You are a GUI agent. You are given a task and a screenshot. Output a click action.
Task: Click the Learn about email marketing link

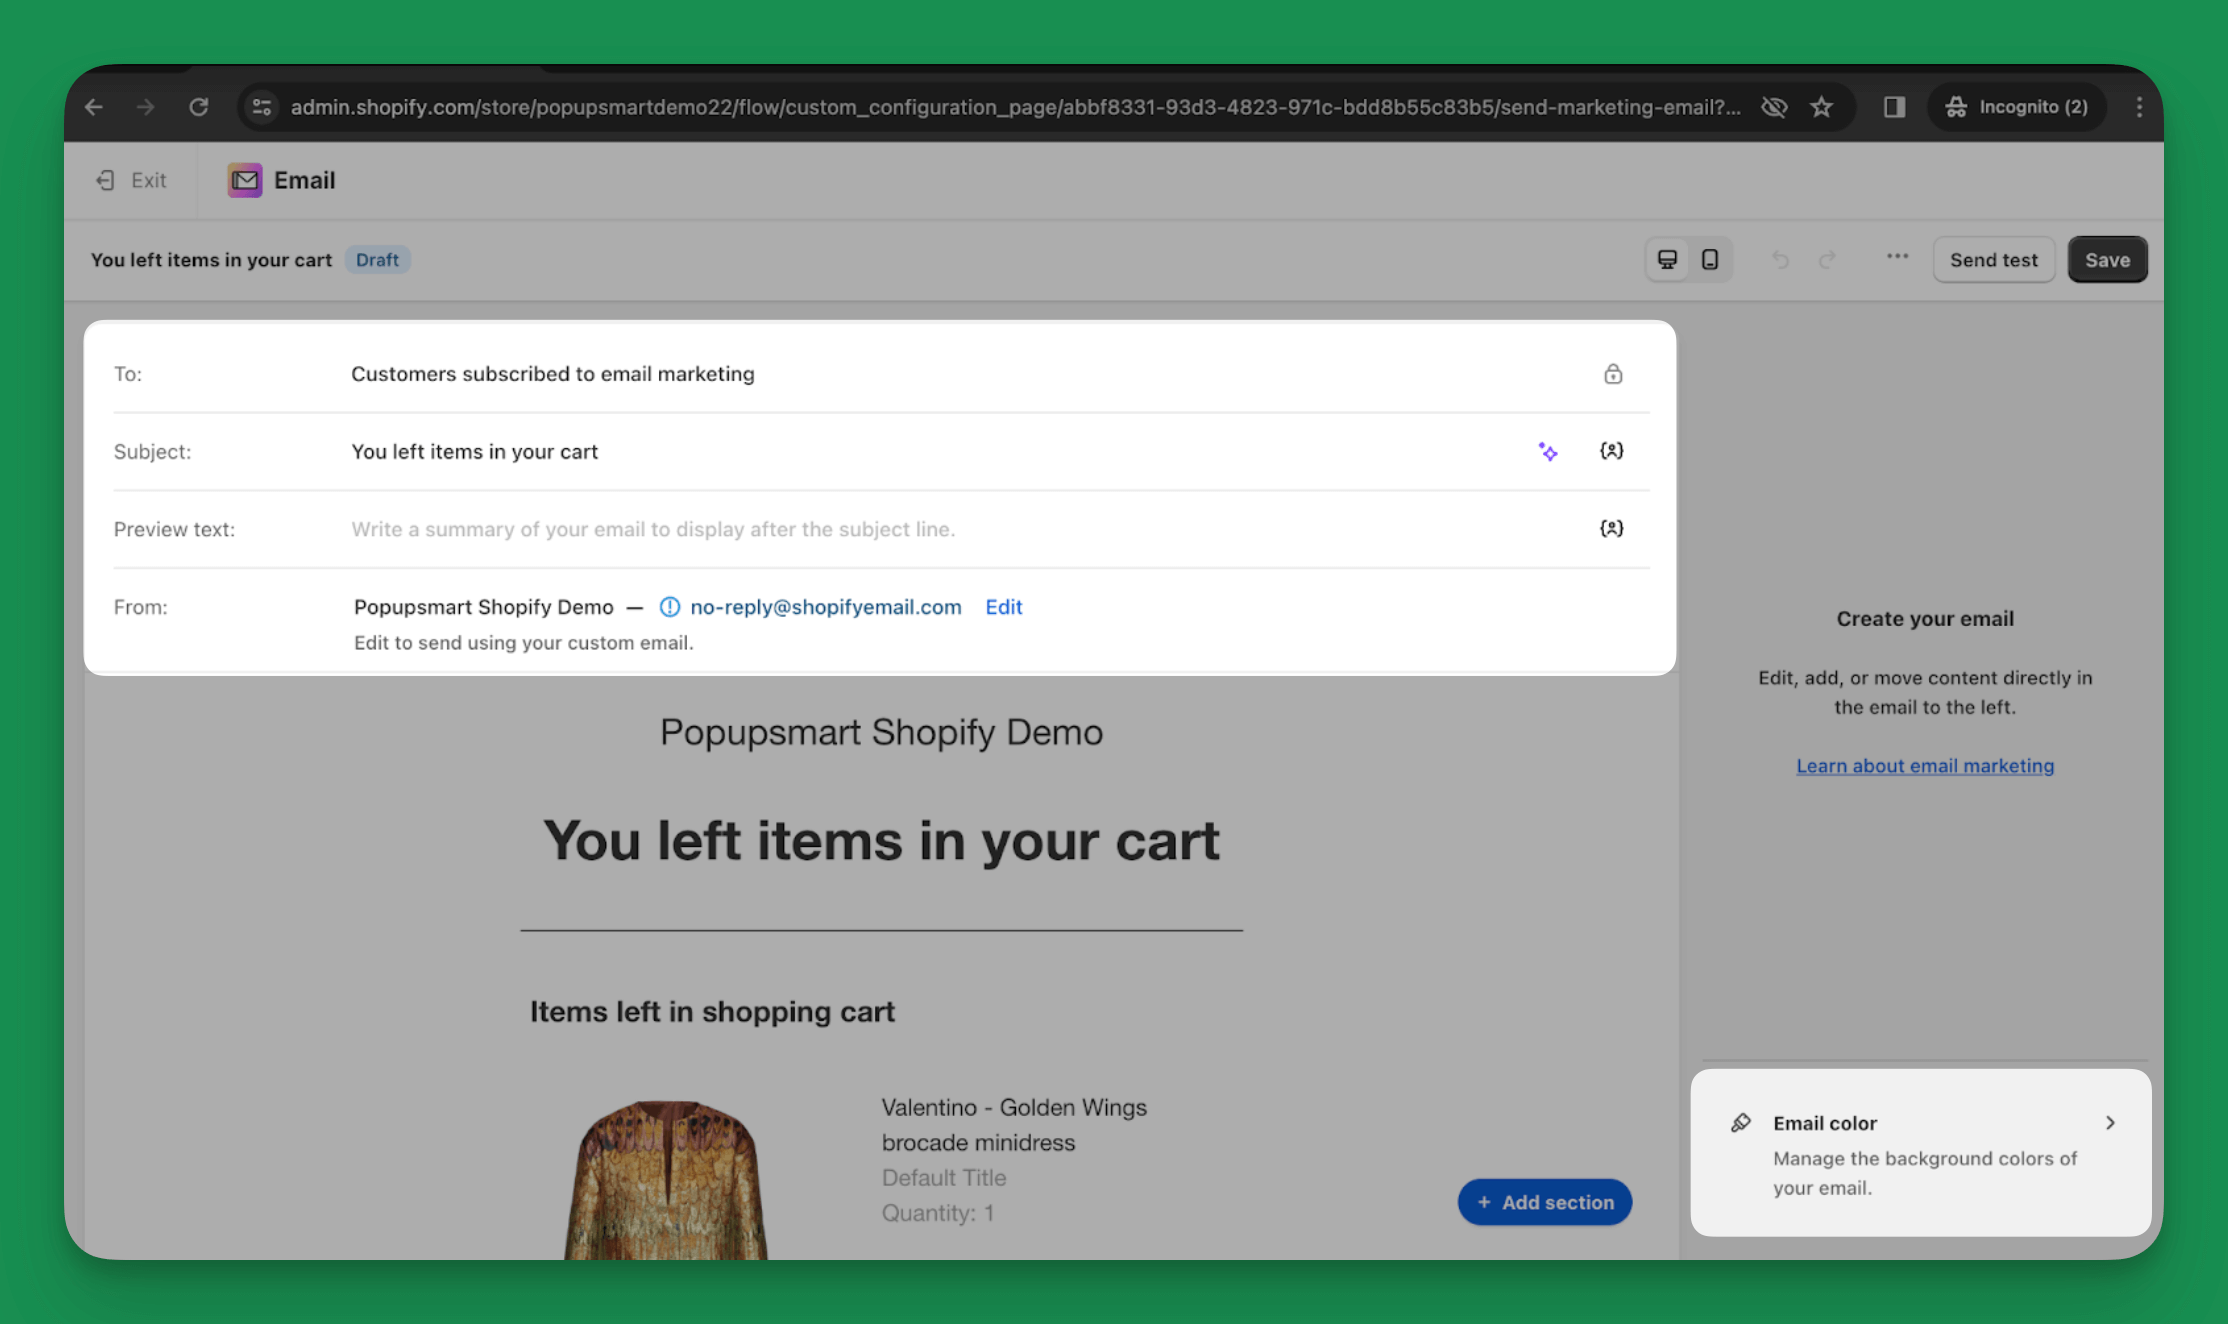[x=1924, y=764]
